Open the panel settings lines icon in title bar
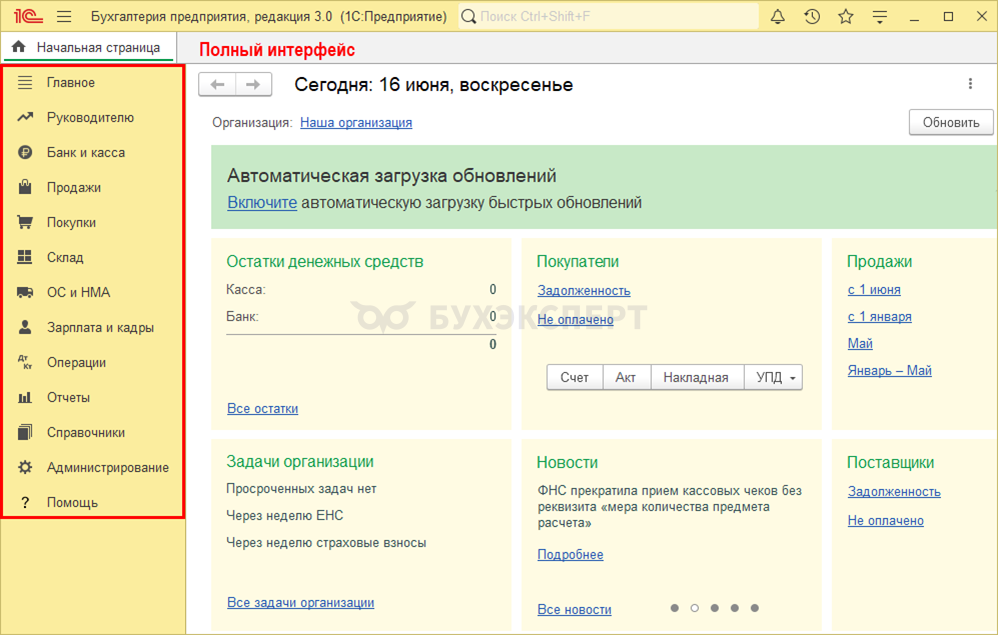Image resolution: width=998 pixels, height=635 pixels. [x=880, y=17]
